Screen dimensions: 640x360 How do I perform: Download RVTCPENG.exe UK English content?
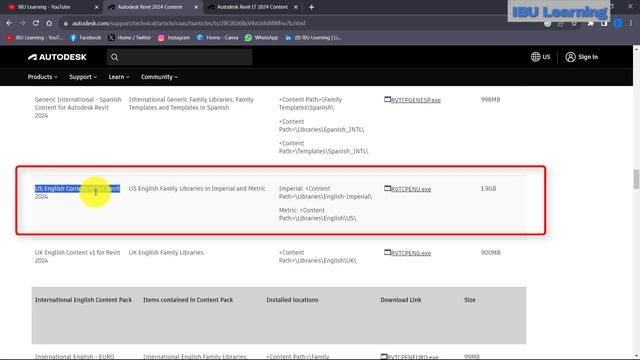tap(411, 253)
